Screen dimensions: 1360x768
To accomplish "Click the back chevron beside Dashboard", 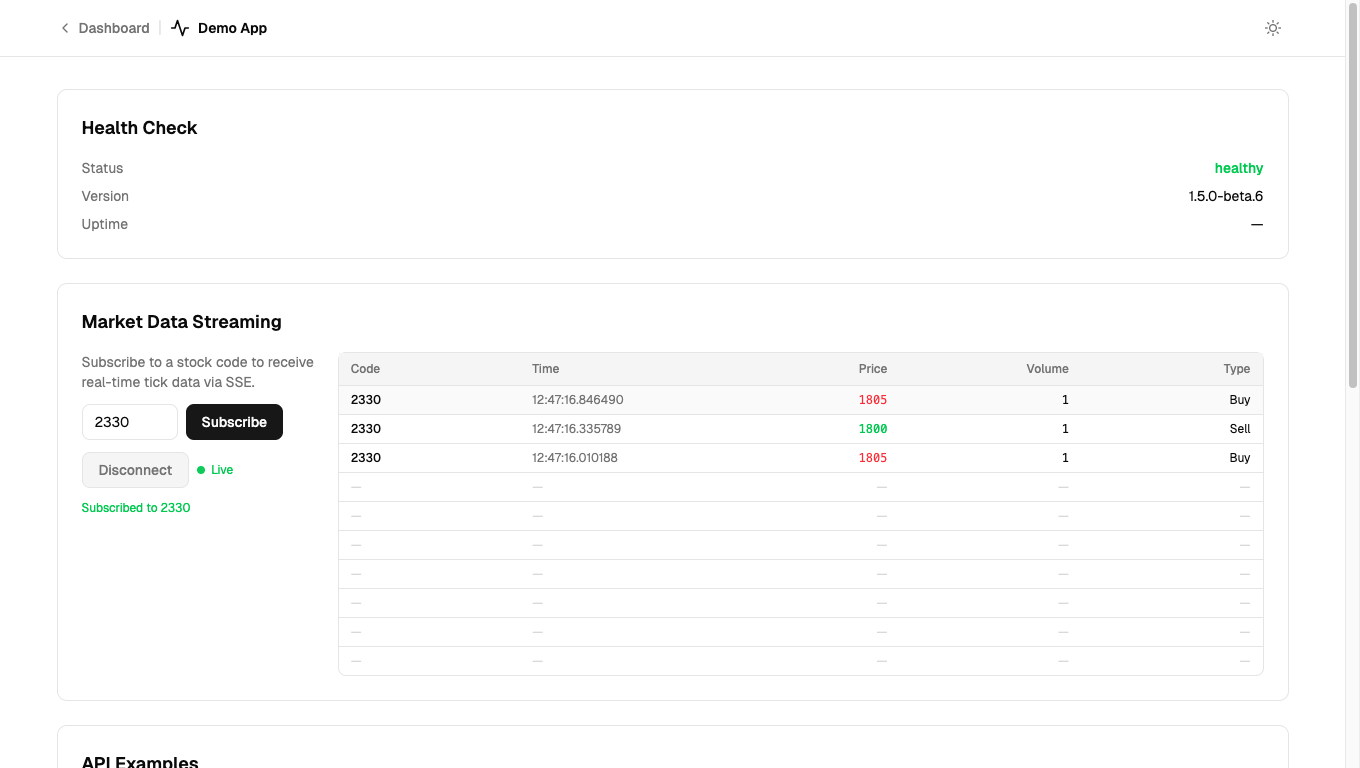I will point(65,28).
